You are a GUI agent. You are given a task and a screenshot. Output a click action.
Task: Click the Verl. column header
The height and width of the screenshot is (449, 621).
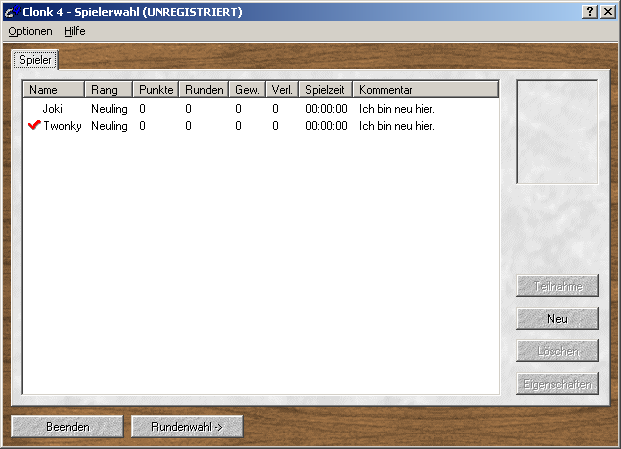click(282, 90)
